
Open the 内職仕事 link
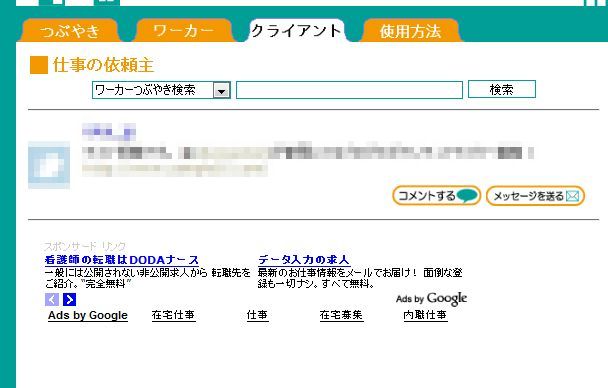click(x=425, y=315)
